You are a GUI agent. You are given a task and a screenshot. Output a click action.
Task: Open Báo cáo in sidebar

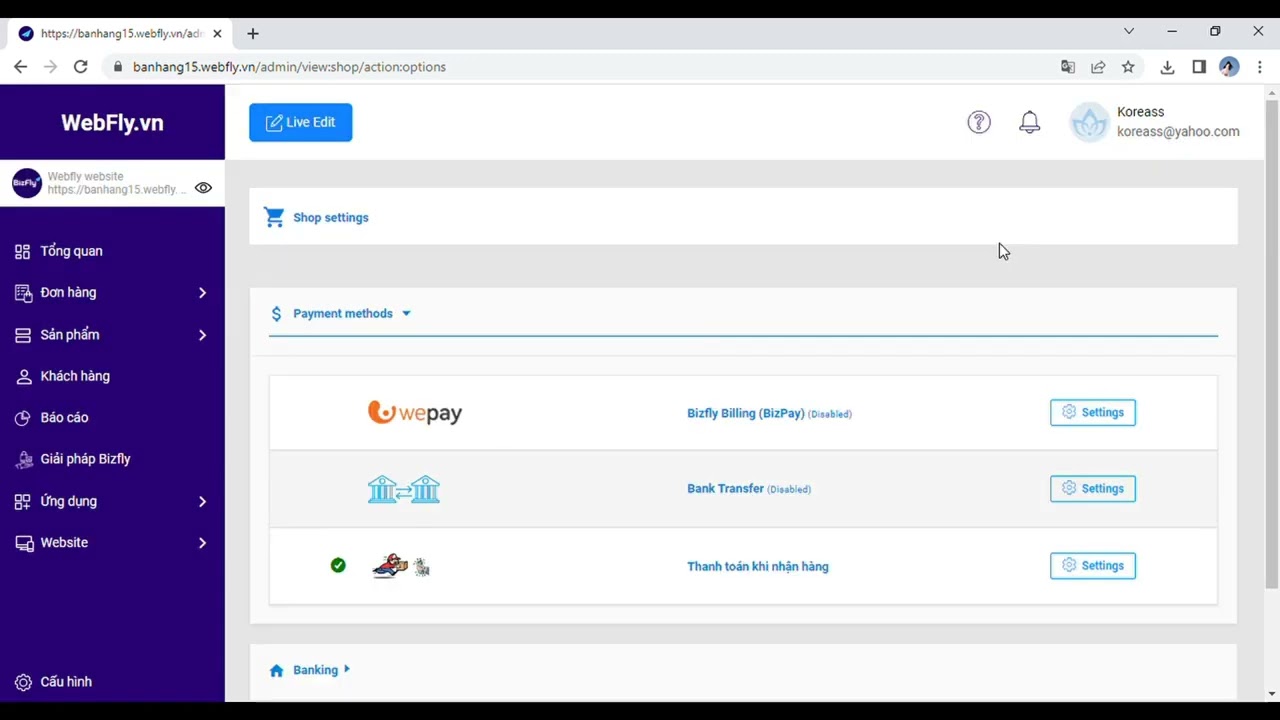tap(64, 417)
